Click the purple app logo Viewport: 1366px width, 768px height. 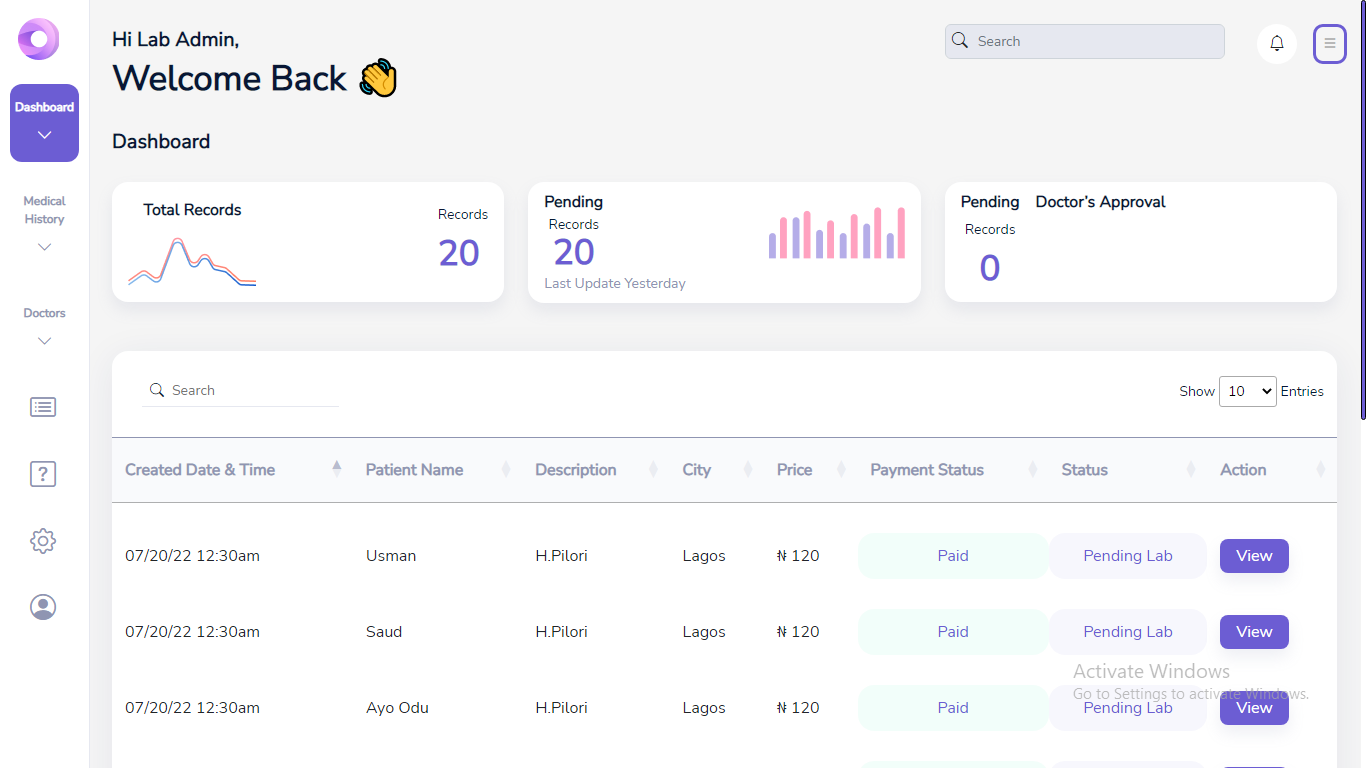click(39, 40)
